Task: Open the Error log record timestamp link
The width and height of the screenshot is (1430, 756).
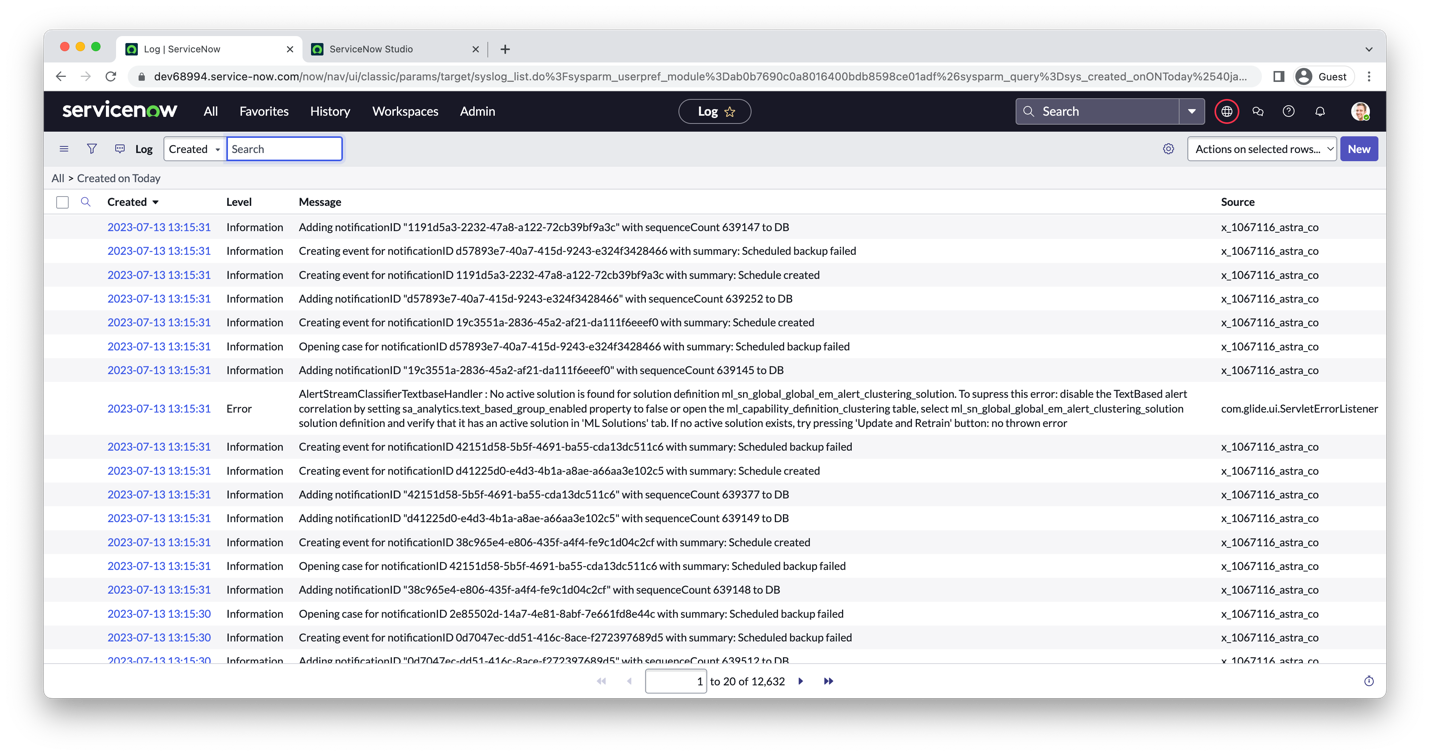Action: pos(159,409)
